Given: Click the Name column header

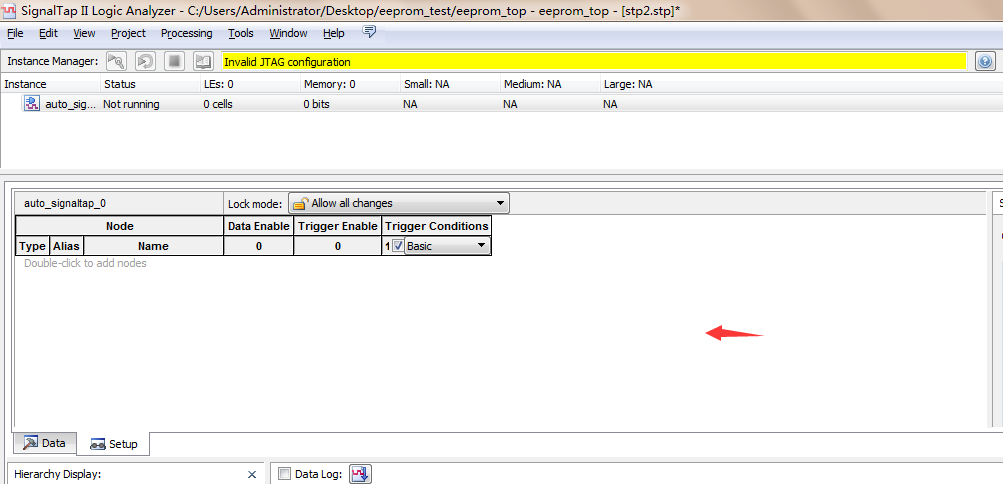Looking at the screenshot, I should tap(154, 246).
